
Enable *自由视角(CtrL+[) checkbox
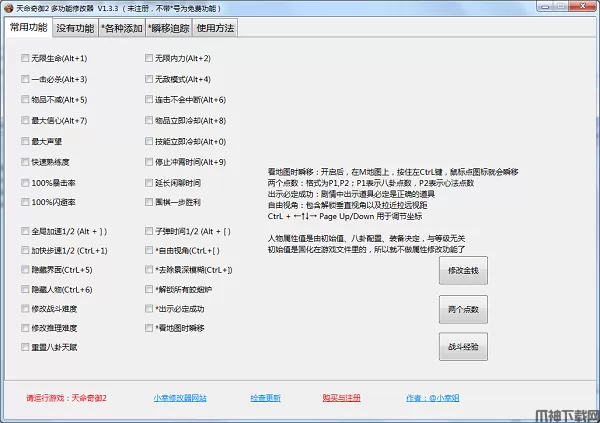point(149,251)
